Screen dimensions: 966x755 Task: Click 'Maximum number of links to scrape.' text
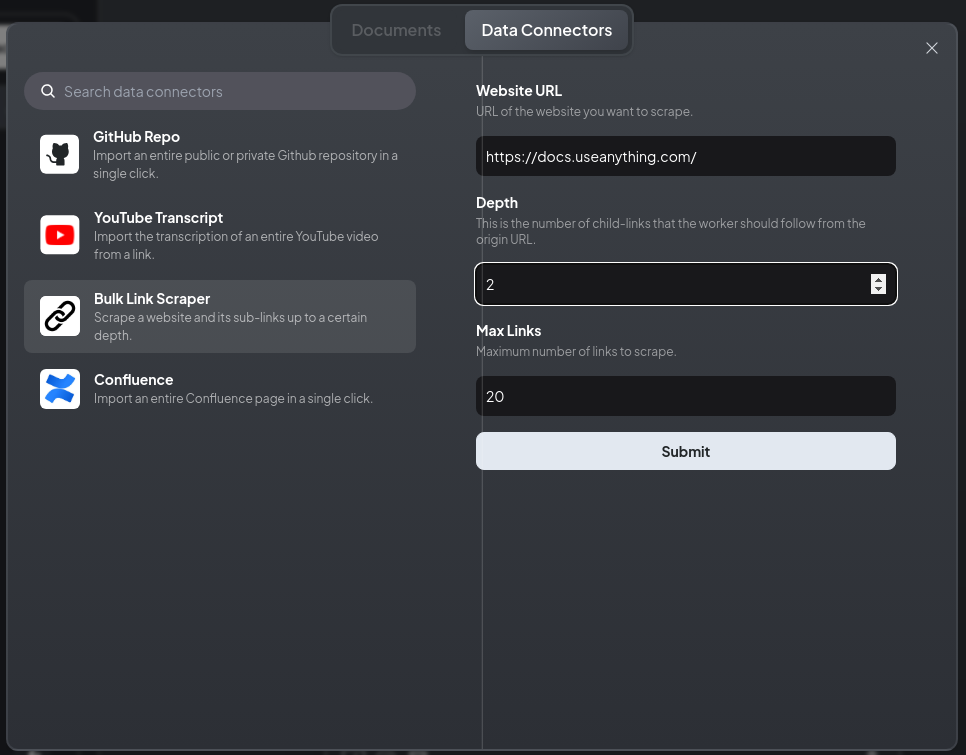[576, 352]
